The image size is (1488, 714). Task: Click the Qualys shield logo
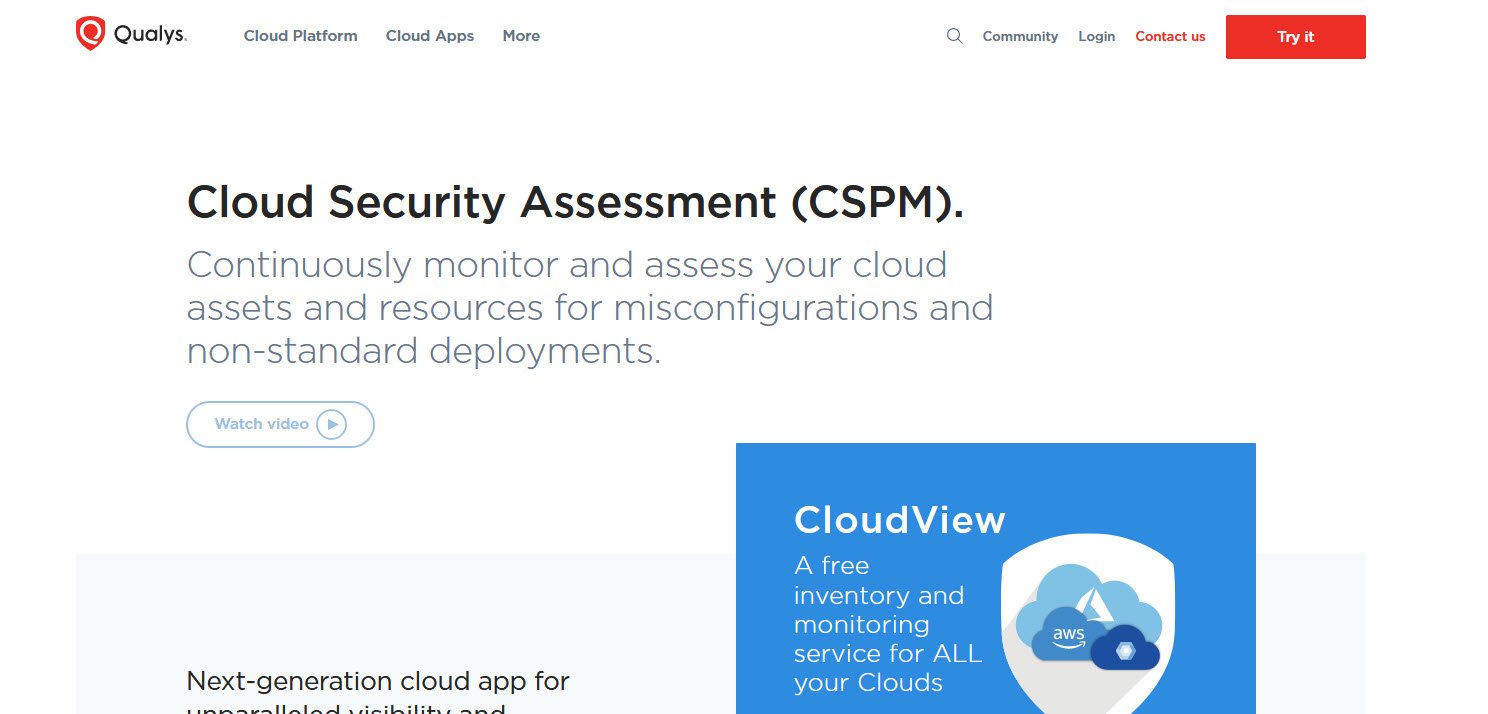[90, 34]
